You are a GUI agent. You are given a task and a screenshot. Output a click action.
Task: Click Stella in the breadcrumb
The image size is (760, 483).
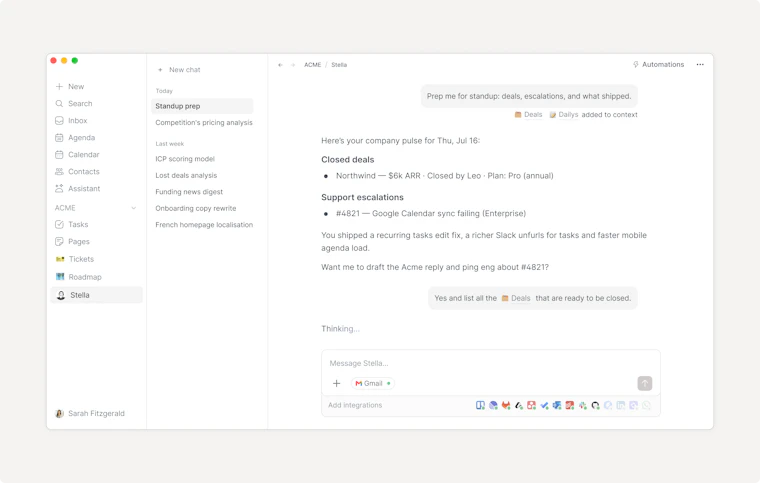pos(339,65)
